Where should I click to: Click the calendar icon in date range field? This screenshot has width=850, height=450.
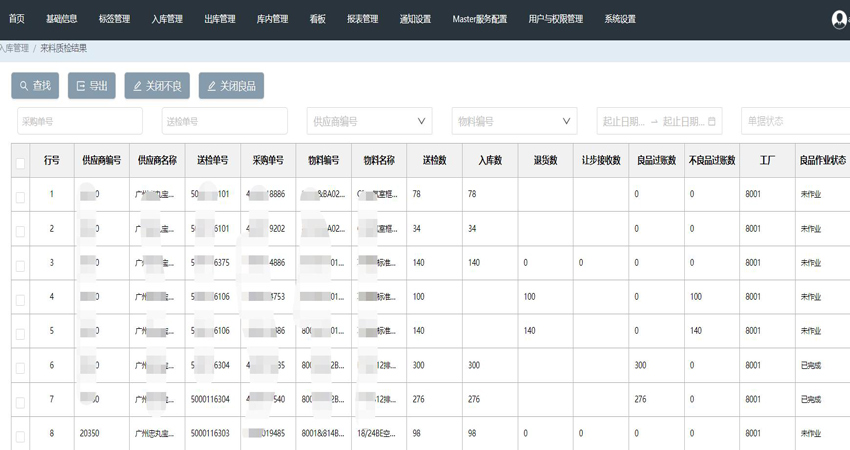click(x=712, y=122)
